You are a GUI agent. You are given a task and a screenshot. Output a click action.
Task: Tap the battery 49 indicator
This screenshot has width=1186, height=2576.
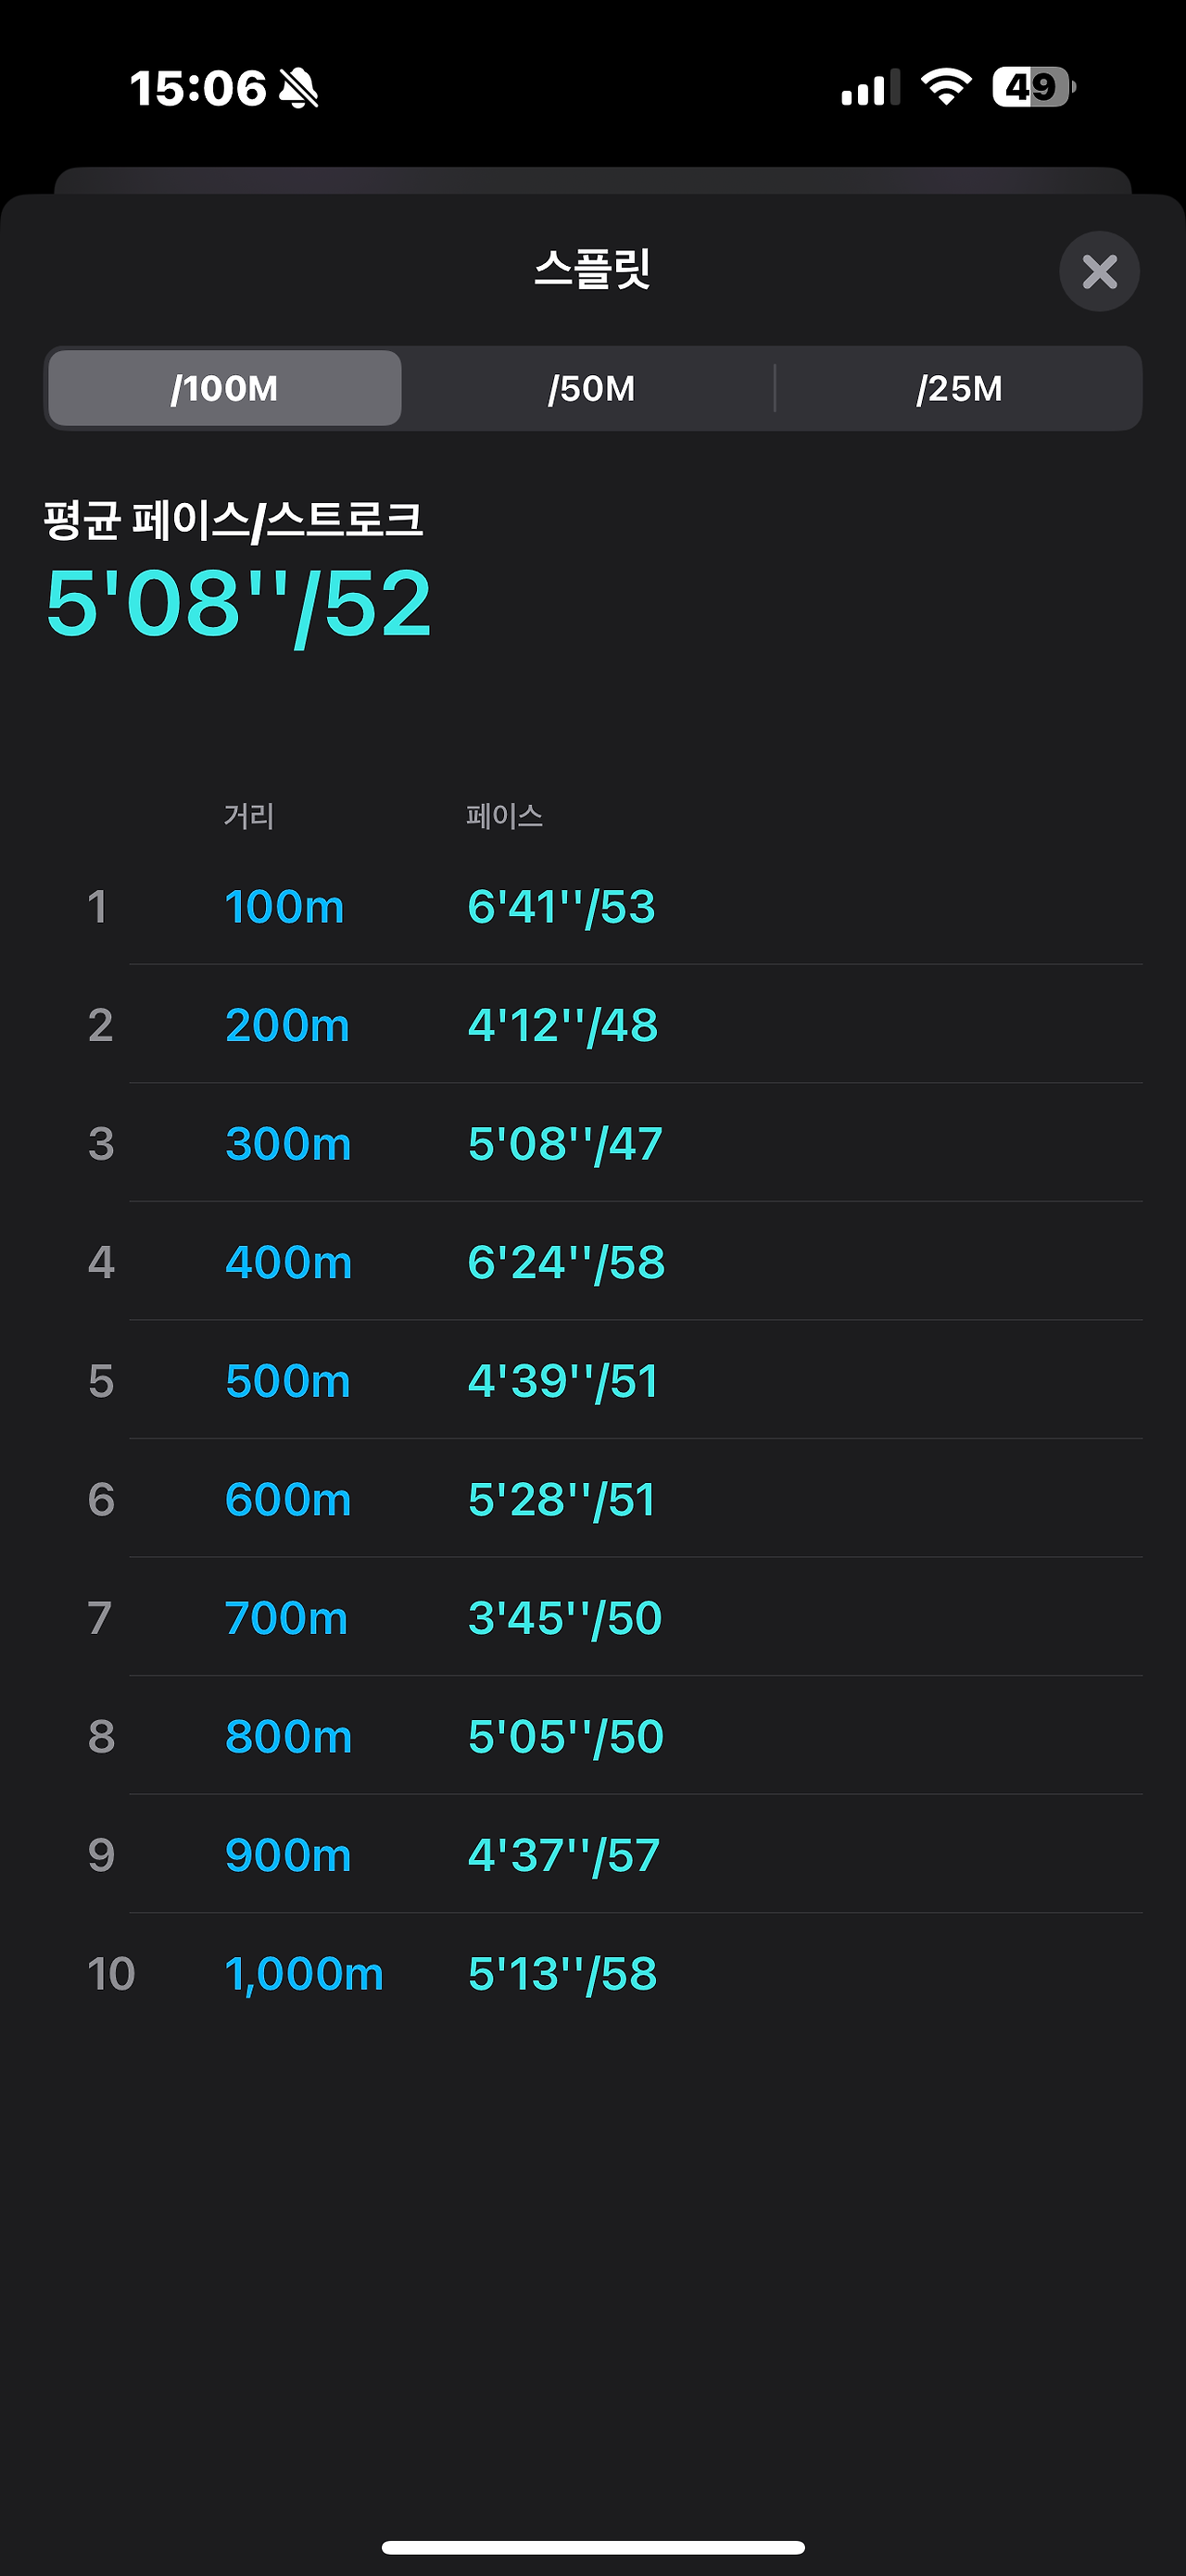[1033, 87]
